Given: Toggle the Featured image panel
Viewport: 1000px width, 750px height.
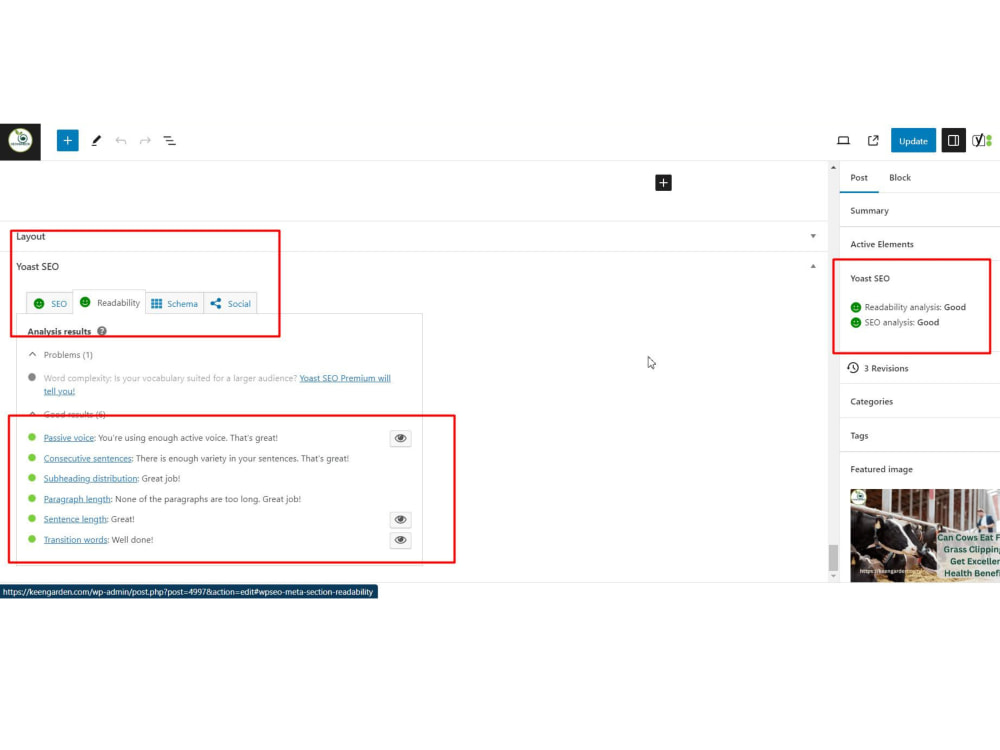Looking at the screenshot, I should point(920,469).
